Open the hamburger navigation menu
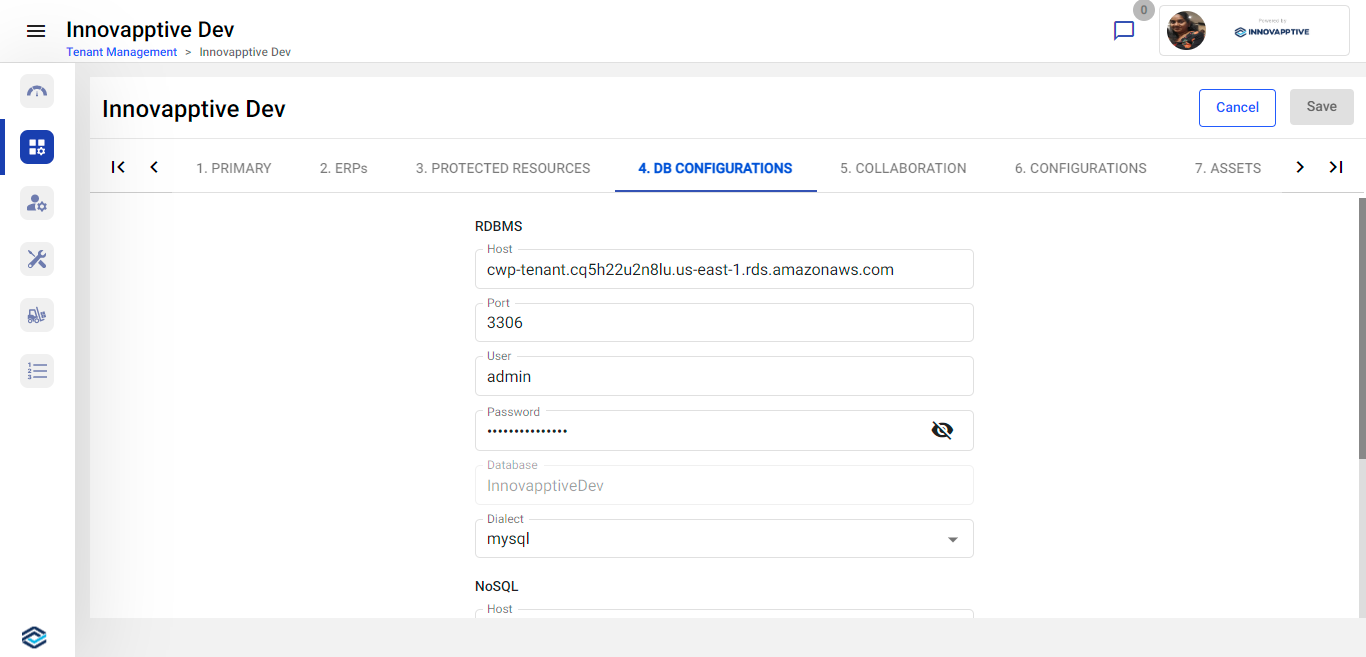1366x657 pixels. 36,31
